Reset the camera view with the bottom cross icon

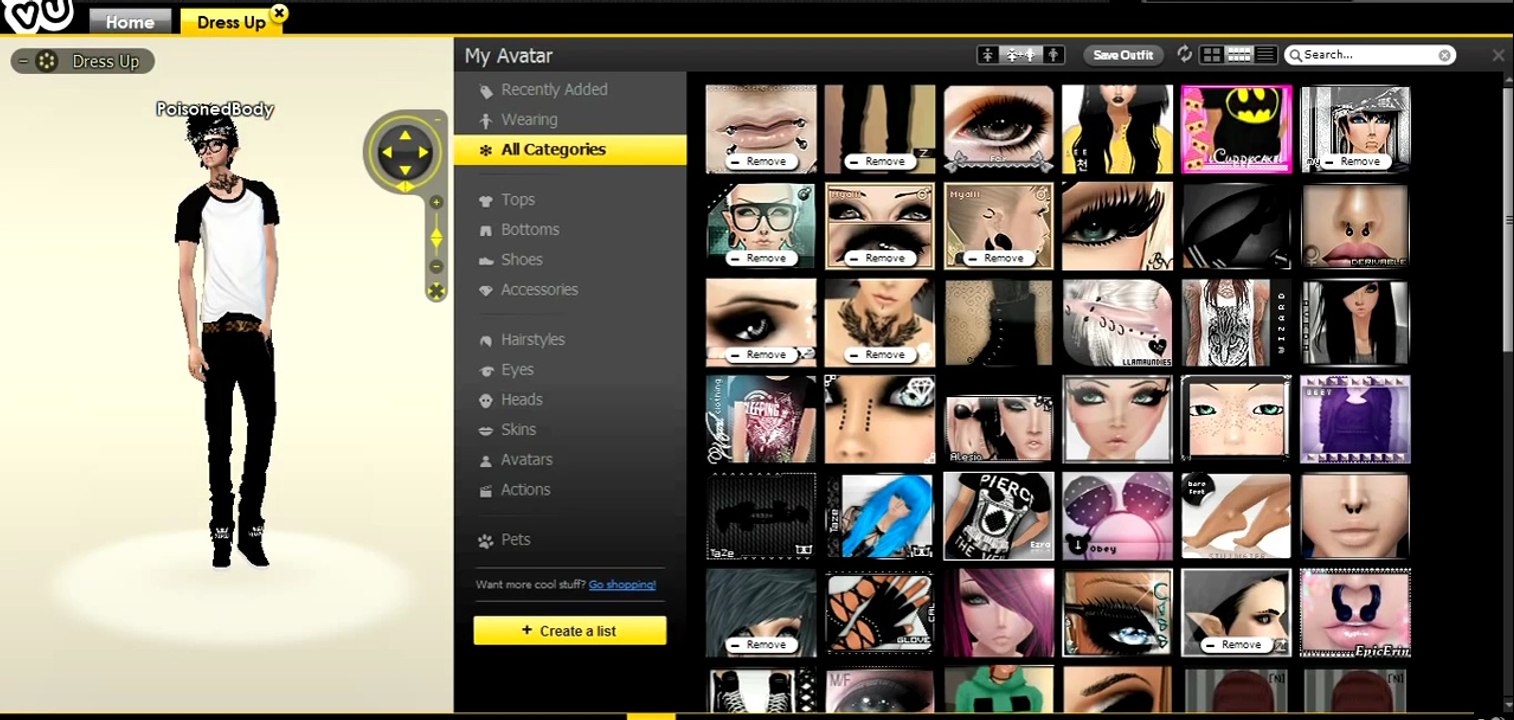[436, 291]
